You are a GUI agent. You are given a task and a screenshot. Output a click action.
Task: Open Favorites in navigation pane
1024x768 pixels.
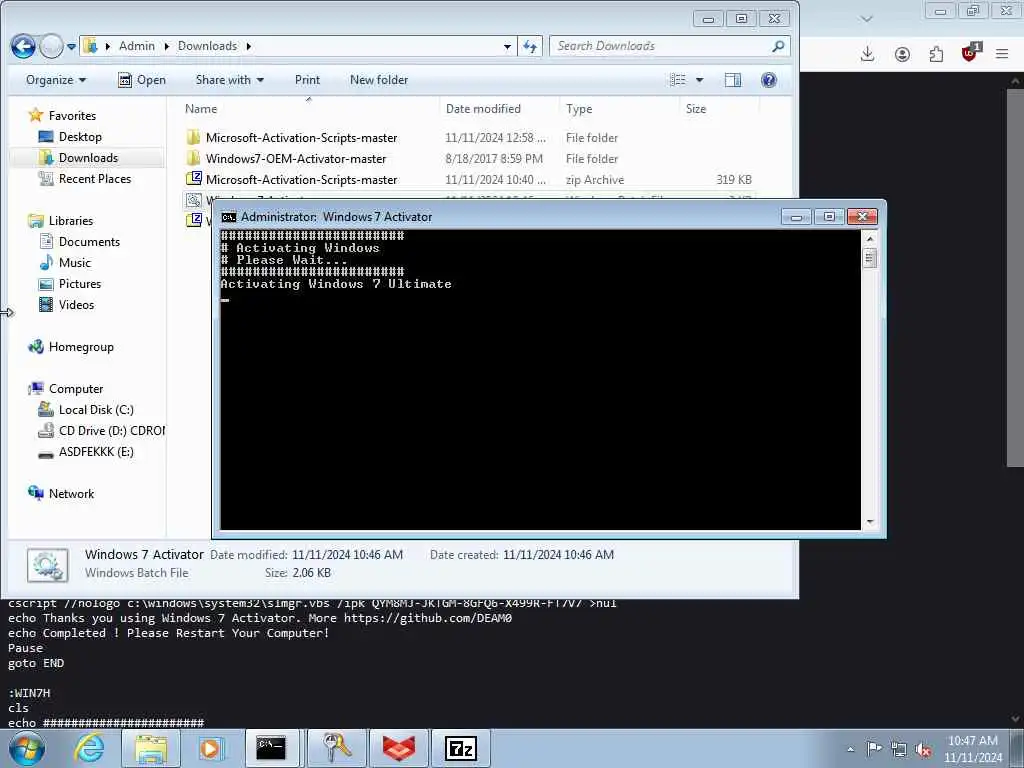(x=72, y=116)
